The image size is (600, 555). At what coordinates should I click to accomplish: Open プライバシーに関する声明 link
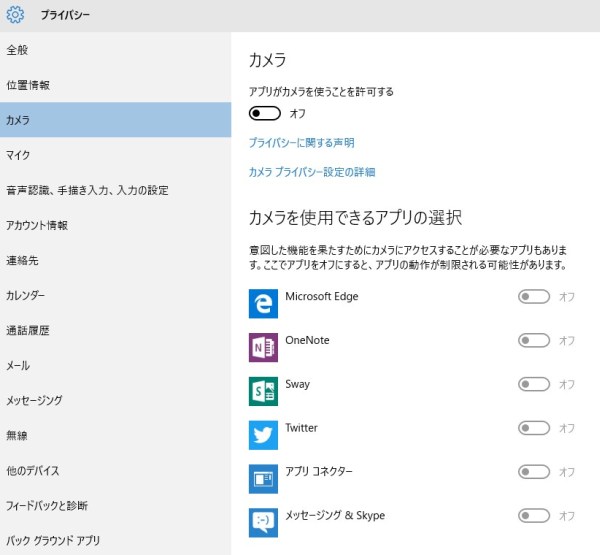pyautogui.click(x=301, y=143)
